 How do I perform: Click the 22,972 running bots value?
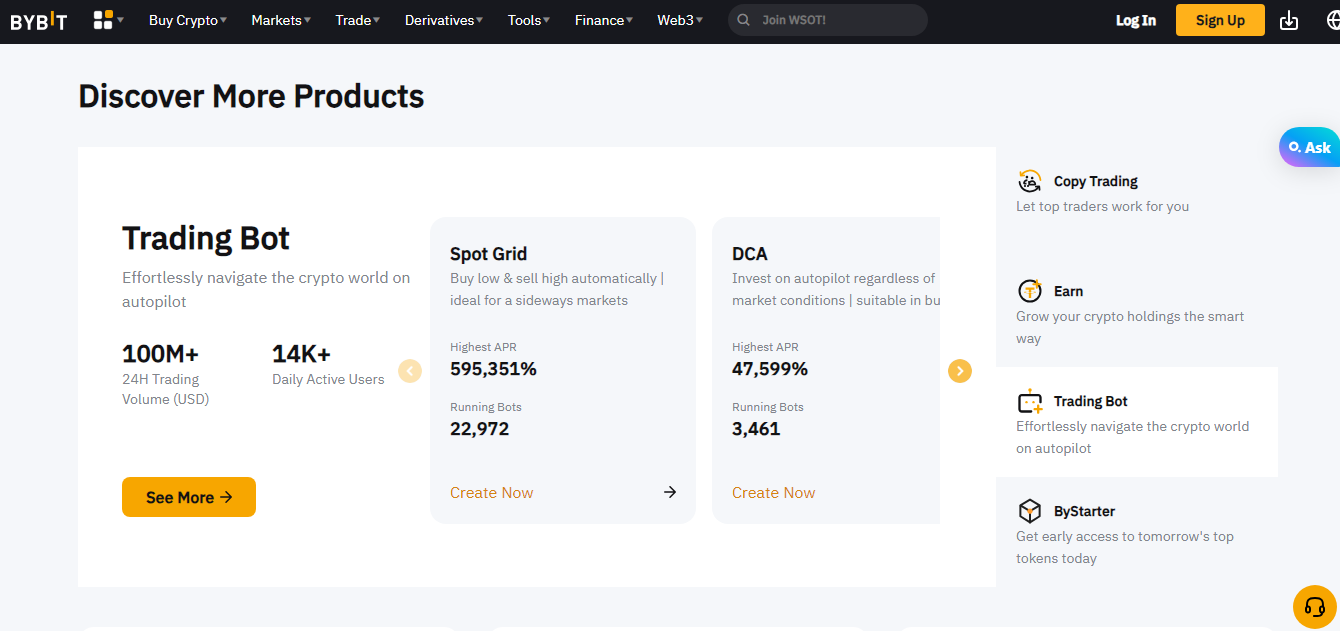(x=479, y=429)
